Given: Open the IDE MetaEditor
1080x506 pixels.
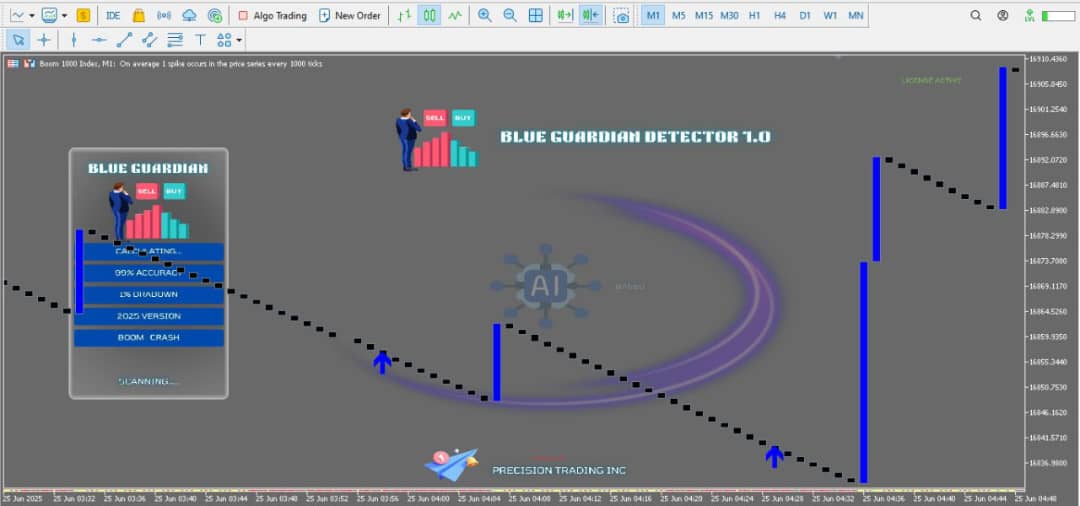Looking at the screenshot, I should (113, 15).
